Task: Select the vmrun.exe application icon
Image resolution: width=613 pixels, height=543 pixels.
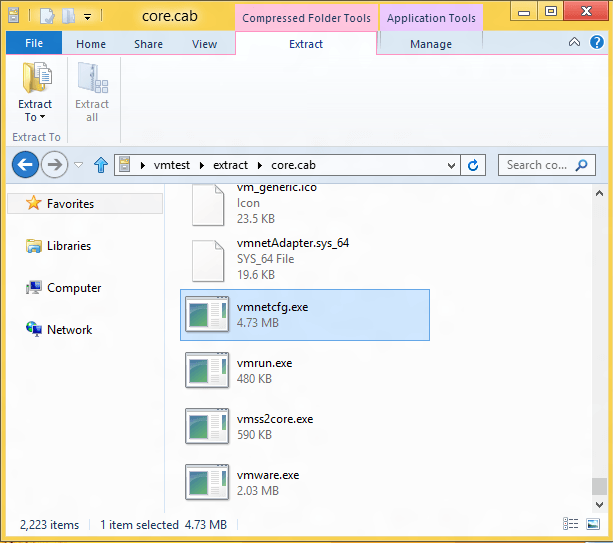Action: (207, 370)
